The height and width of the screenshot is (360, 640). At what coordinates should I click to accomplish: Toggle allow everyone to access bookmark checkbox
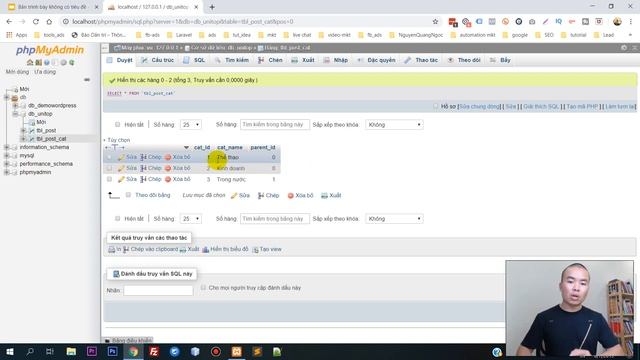[x=203, y=287]
